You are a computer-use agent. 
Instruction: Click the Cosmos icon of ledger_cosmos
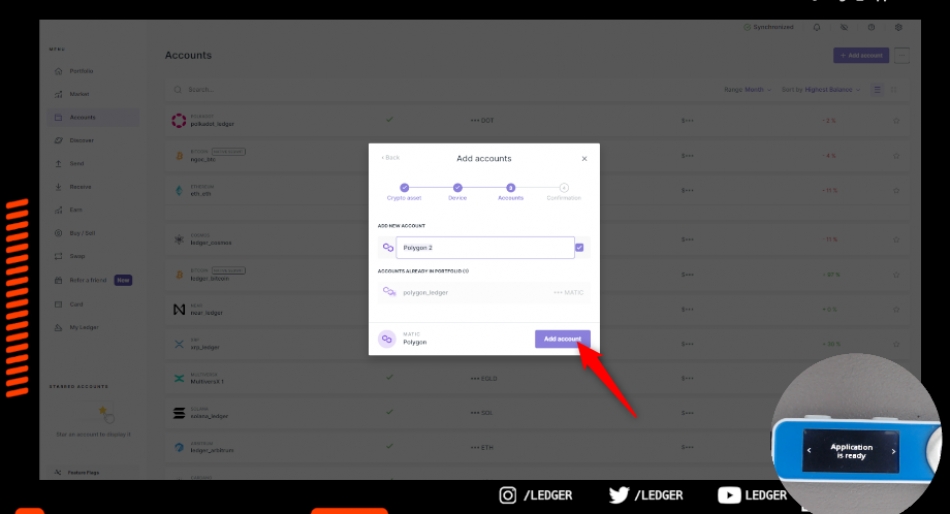point(179,239)
